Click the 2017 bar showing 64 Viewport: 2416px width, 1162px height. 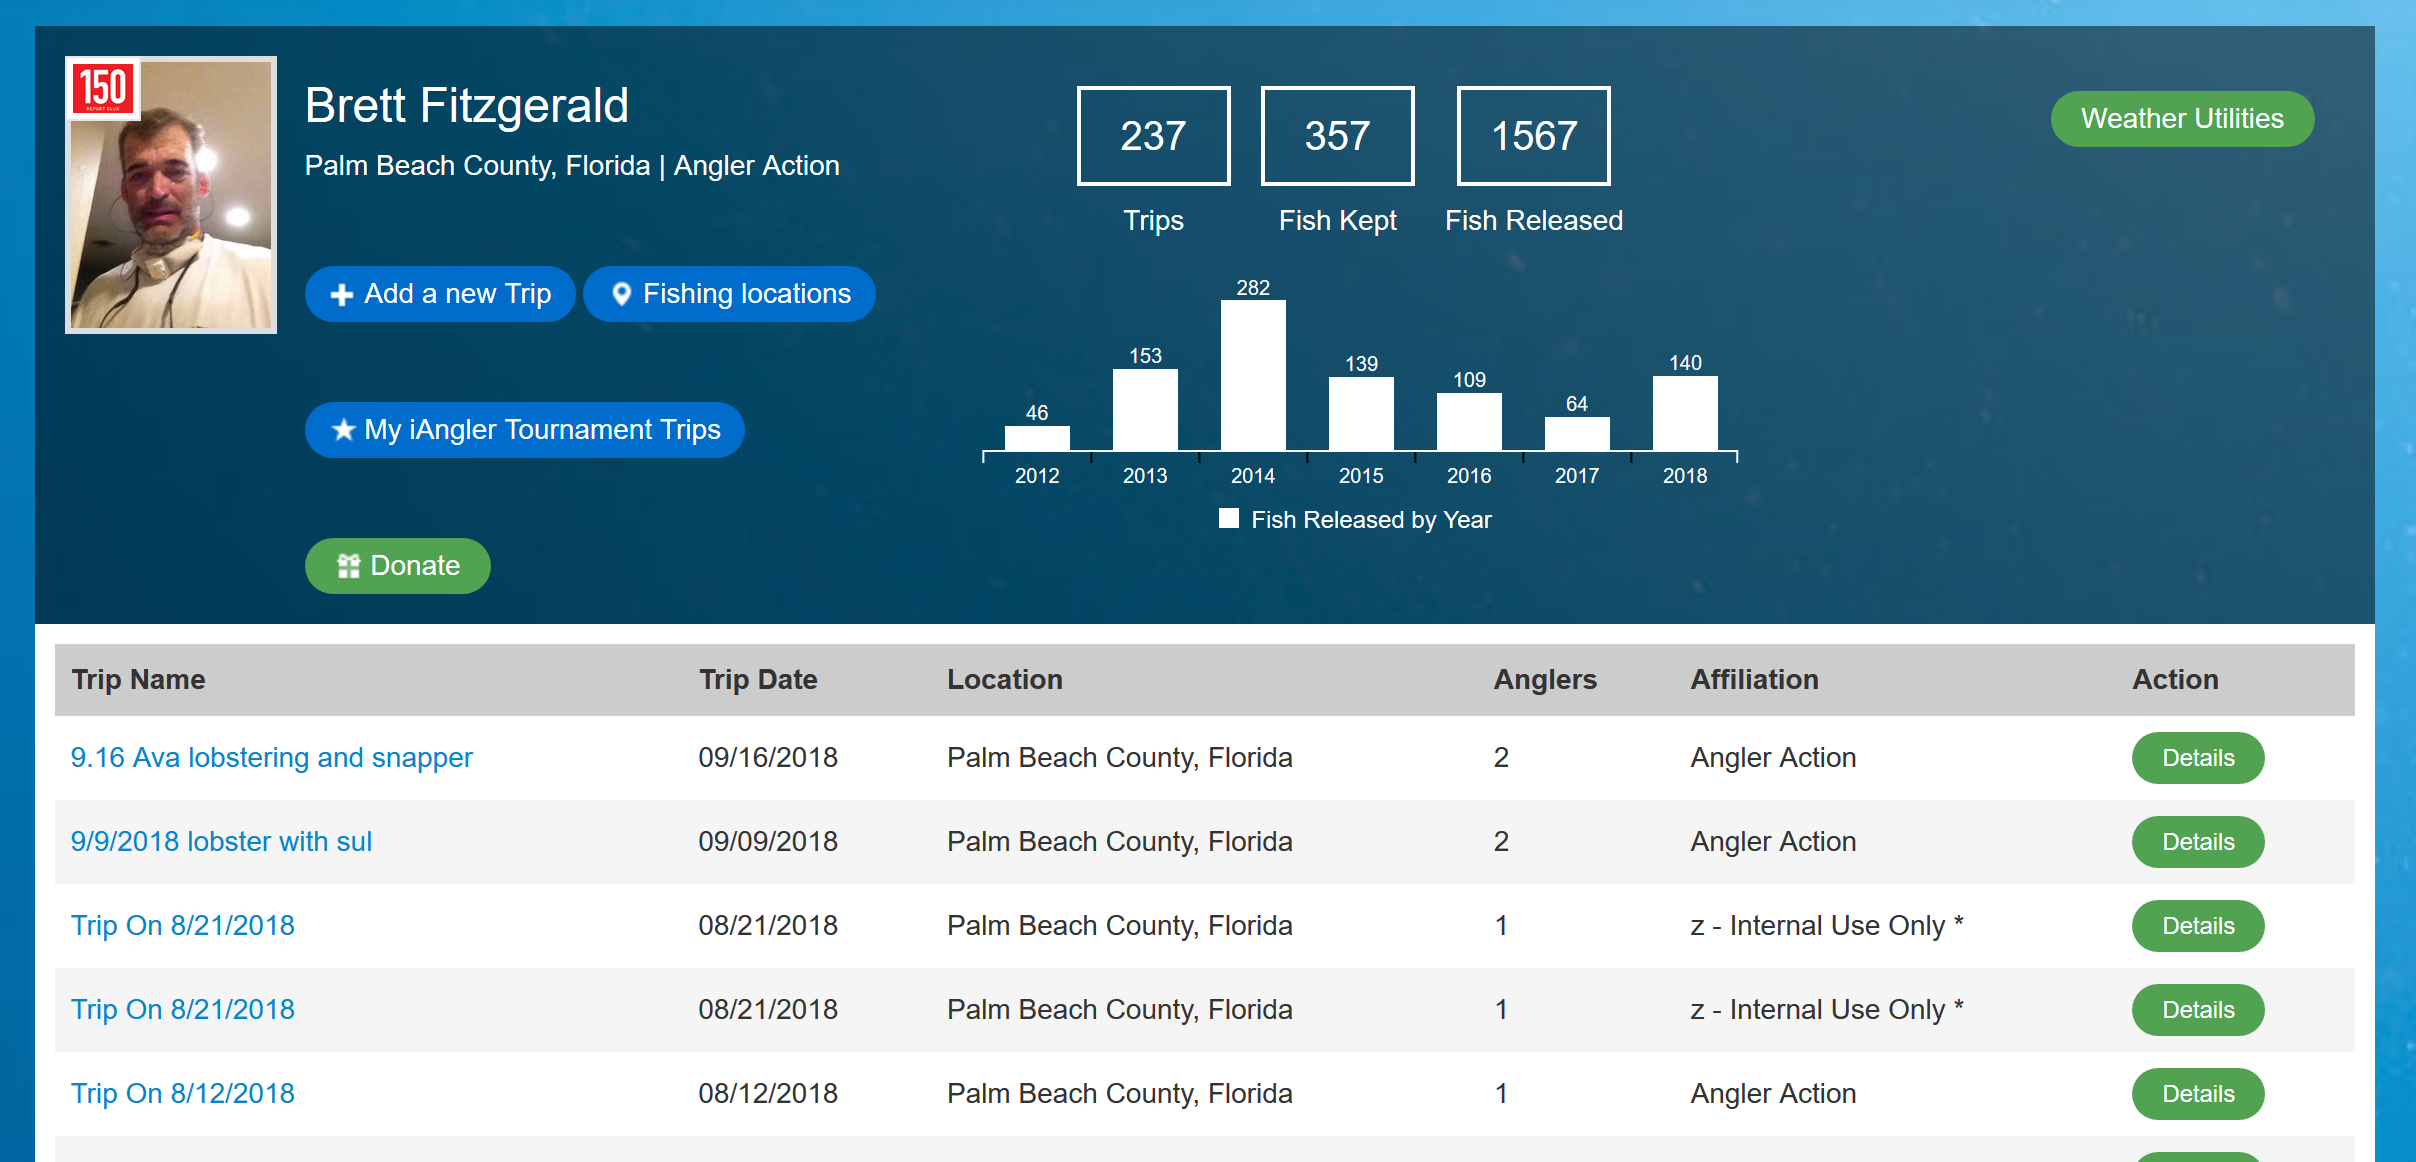(1577, 434)
